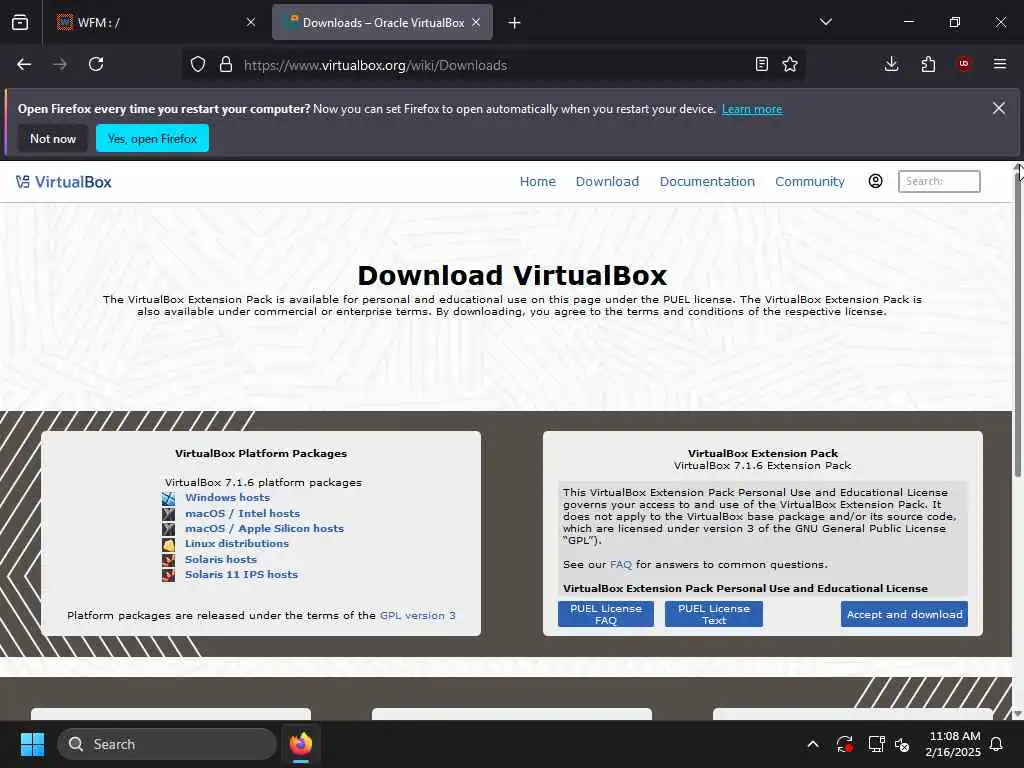Click the taskbar Search box
This screenshot has width=1024, height=768.
[167, 744]
